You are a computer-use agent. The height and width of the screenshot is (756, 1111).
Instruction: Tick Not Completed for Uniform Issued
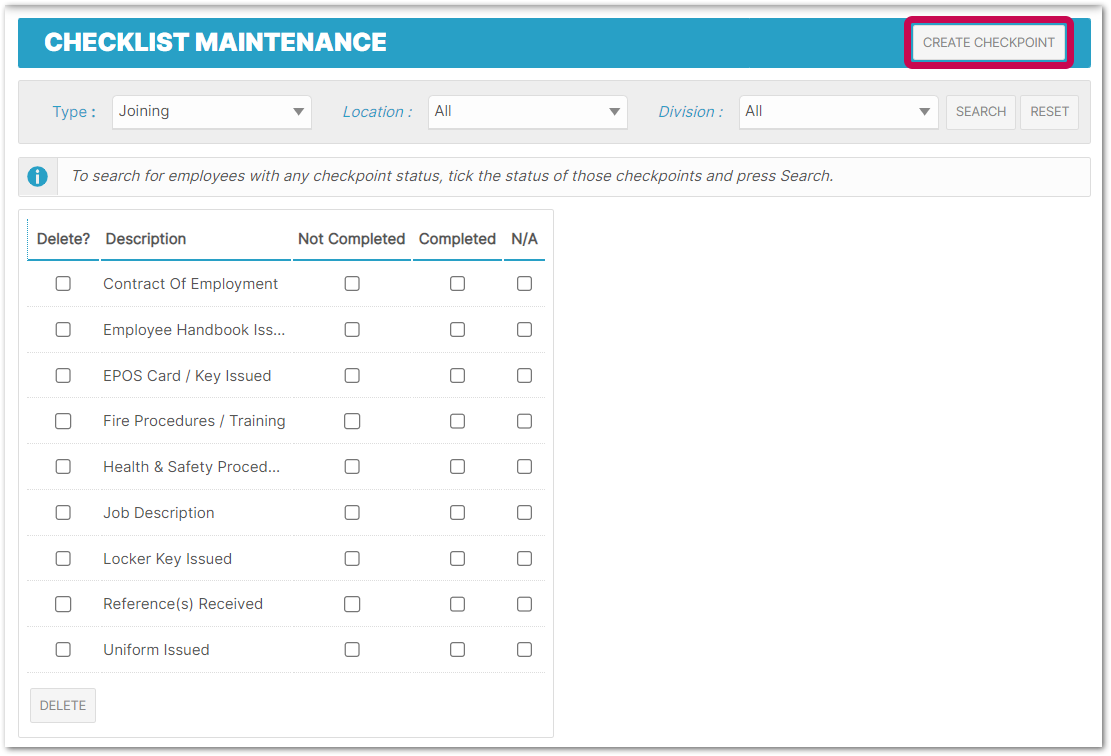click(352, 650)
